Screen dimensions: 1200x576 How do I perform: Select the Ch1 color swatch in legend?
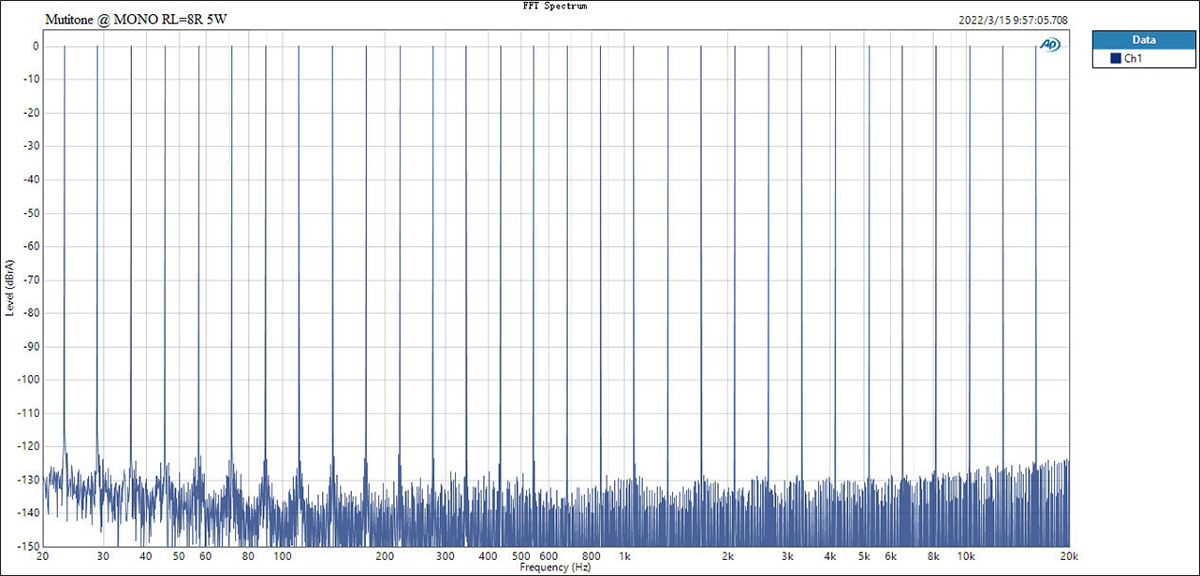tap(1116, 60)
